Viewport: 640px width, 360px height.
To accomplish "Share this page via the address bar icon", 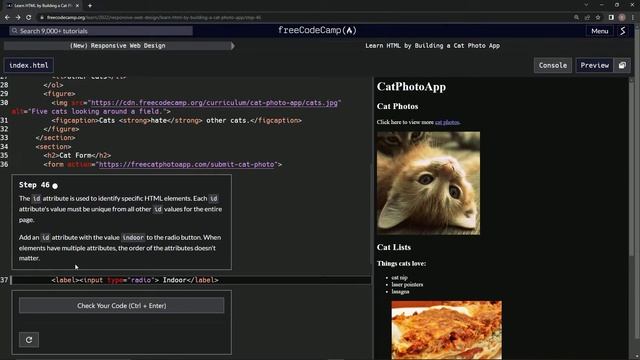I will pyautogui.click(x=587, y=18).
